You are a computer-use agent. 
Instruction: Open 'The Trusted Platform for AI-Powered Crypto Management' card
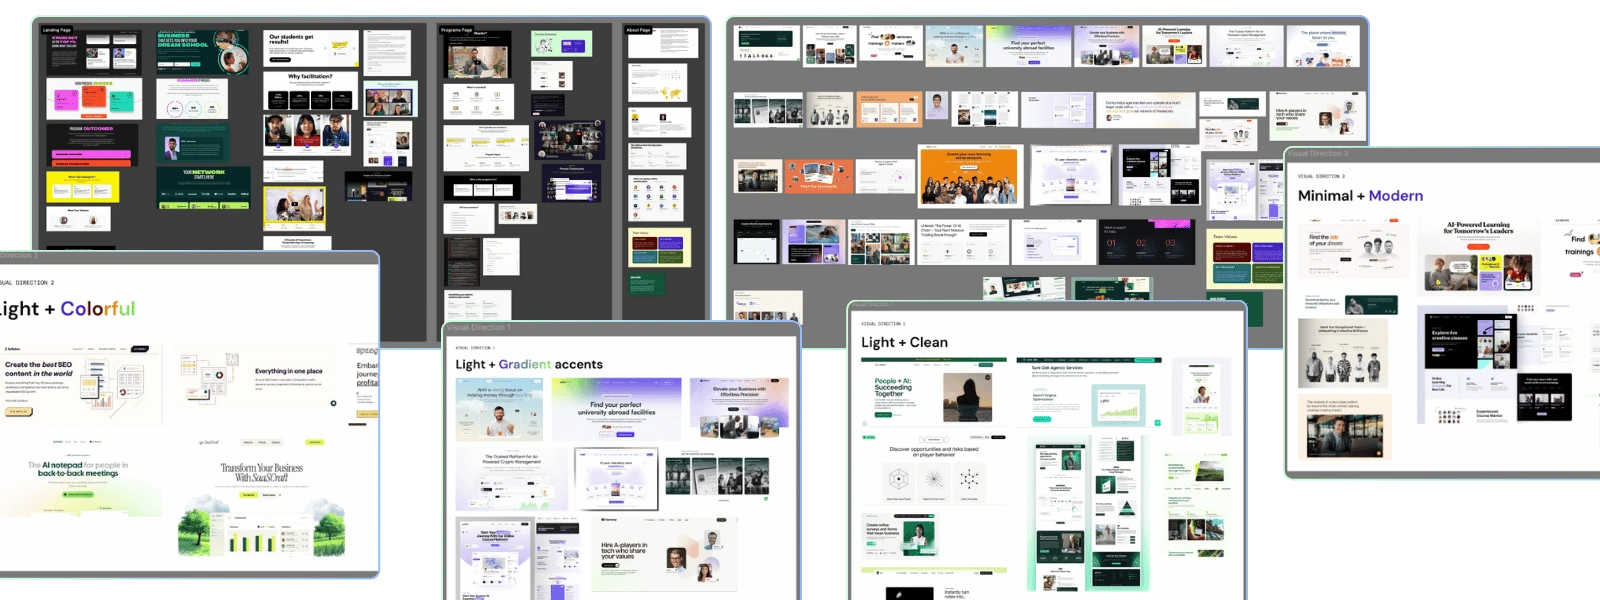coord(512,479)
